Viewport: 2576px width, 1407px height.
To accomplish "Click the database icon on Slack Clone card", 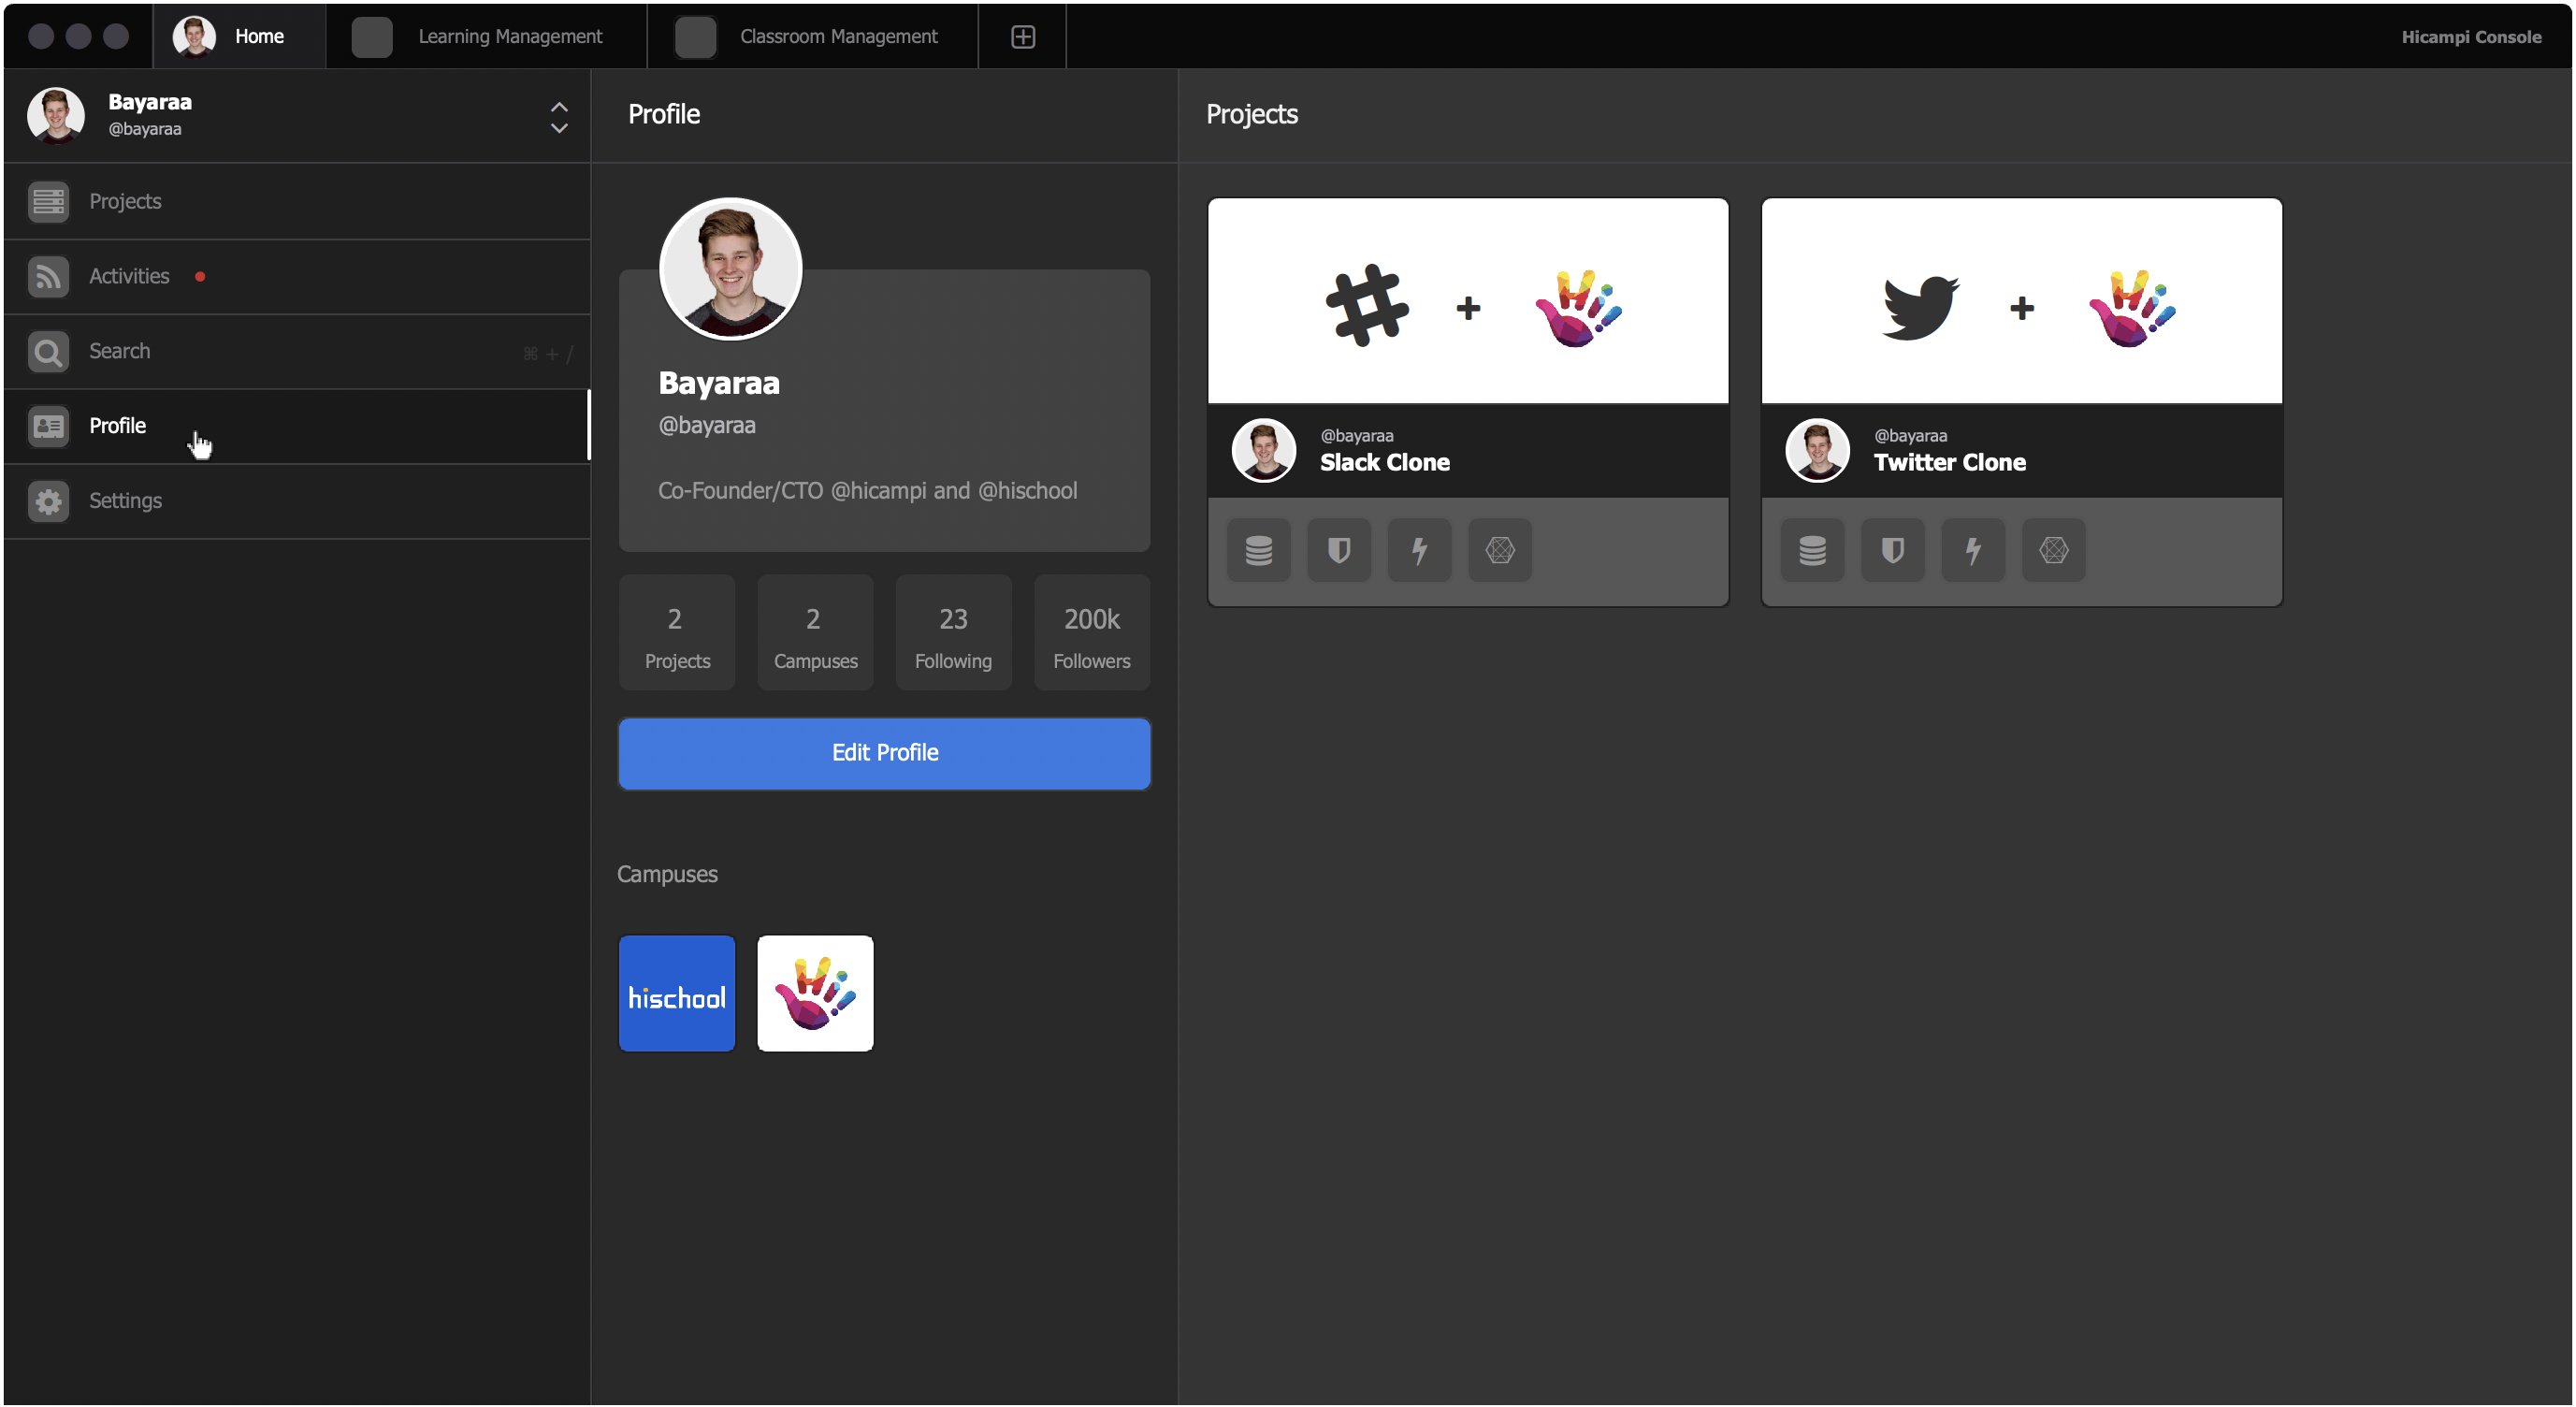I will pos(1258,550).
